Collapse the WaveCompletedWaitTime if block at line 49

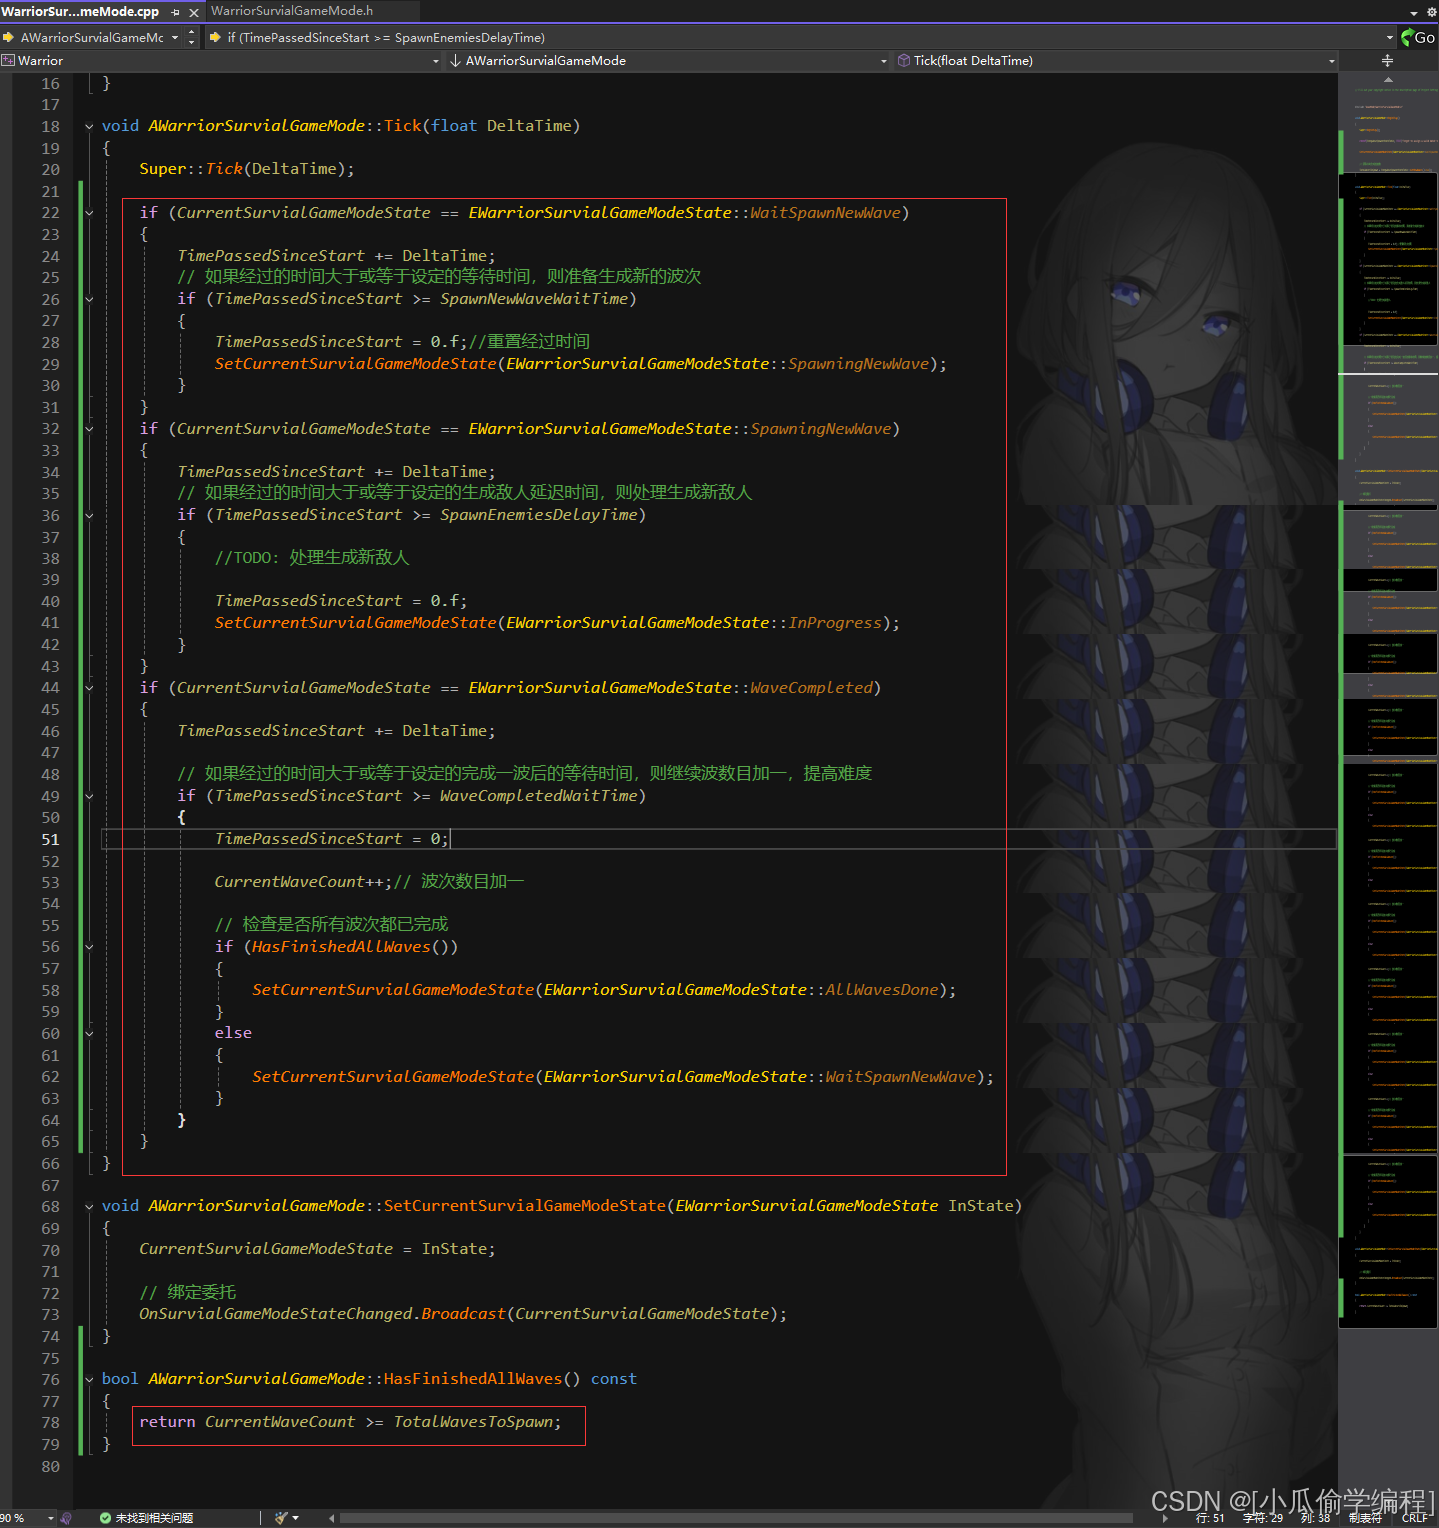pos(89,796)
